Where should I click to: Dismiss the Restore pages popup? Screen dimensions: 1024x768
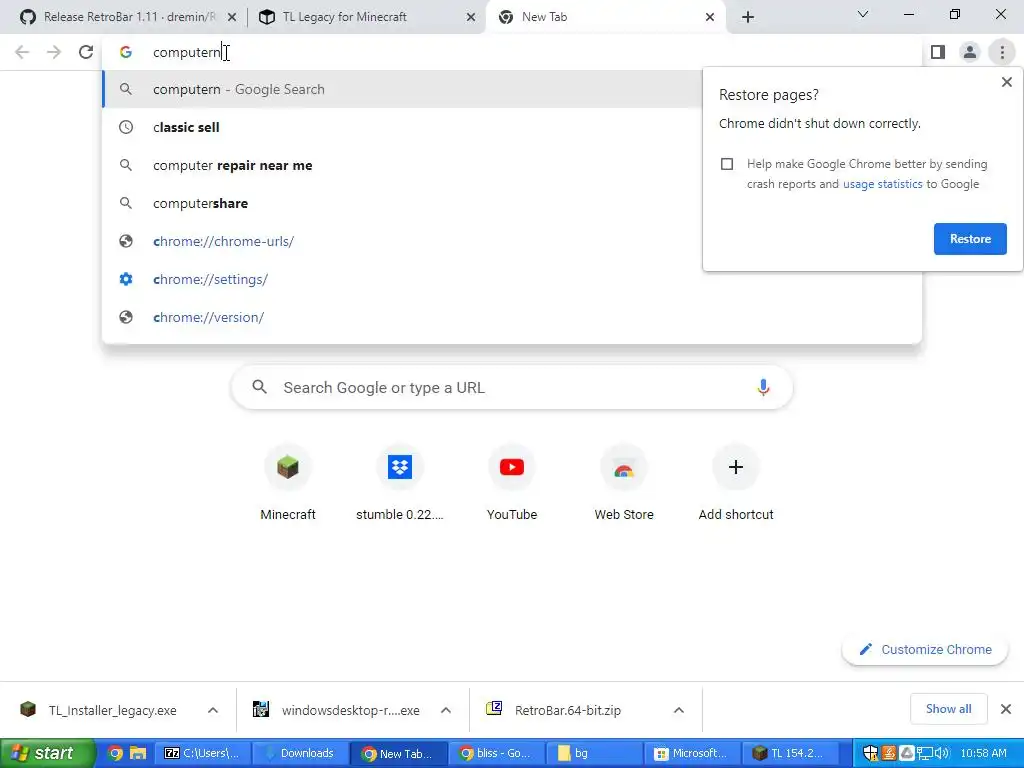click(x=1006, y=82)
